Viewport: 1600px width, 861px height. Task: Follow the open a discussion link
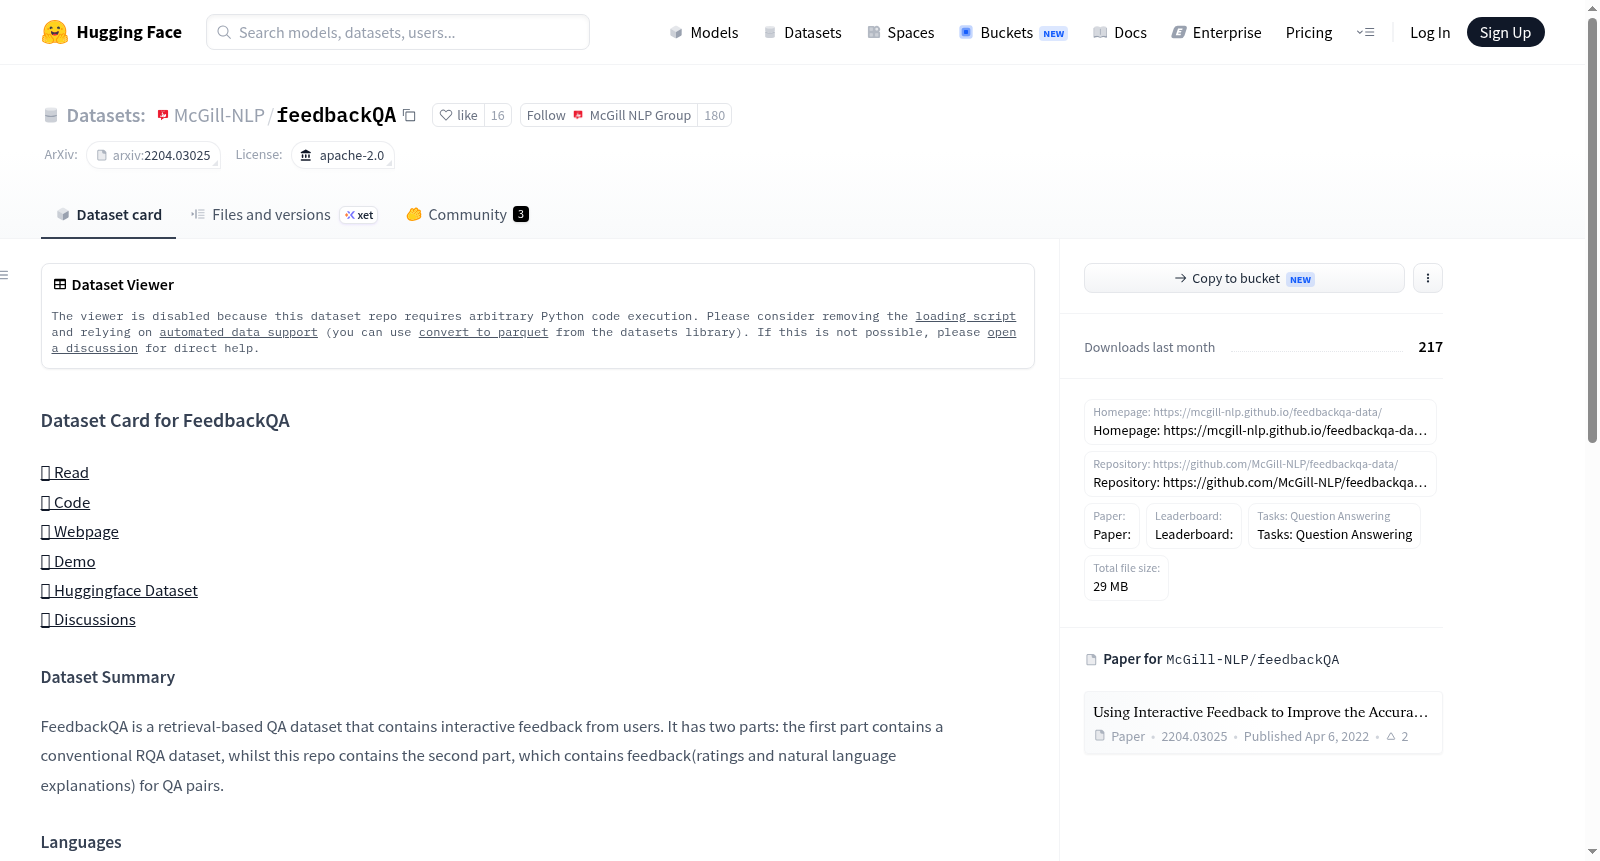(x=1001, y=332)
